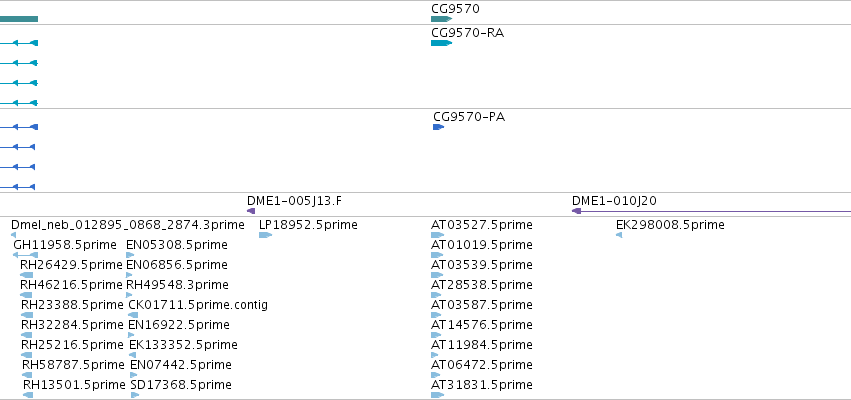The width and height of the screenshot is (851, 400).
Task: Click the AT03539.5prime EST glyph
Action: [x=437, y=275]
